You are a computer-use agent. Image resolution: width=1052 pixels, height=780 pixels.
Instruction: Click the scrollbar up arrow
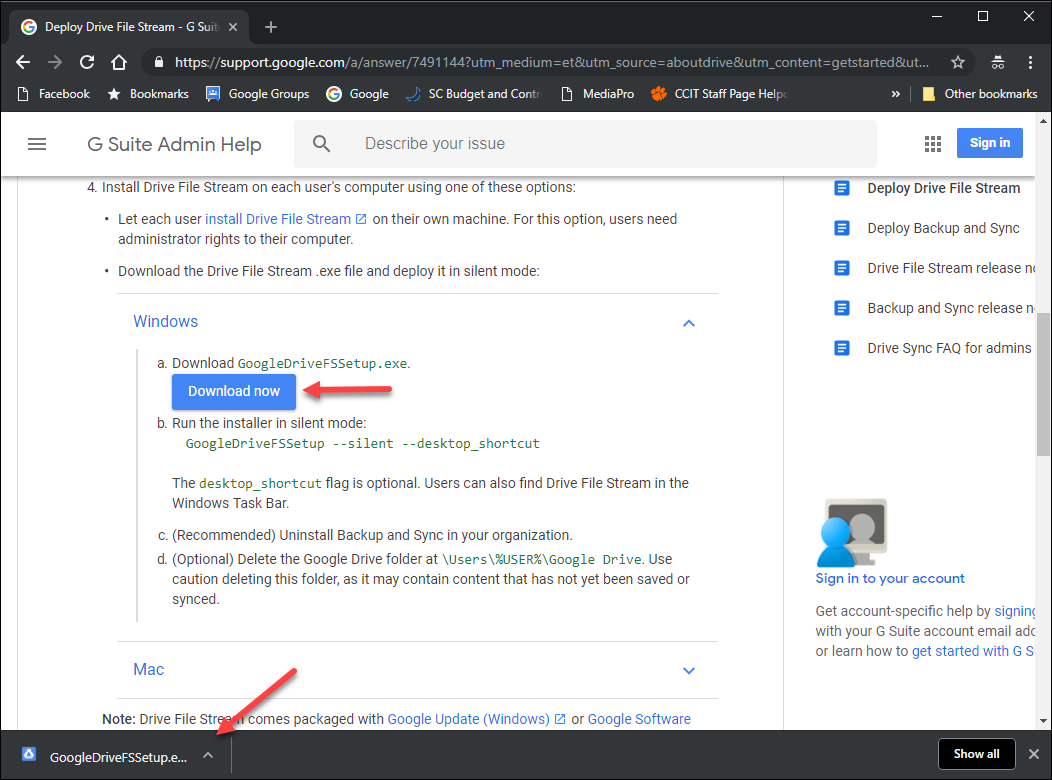click(1043, 122)
